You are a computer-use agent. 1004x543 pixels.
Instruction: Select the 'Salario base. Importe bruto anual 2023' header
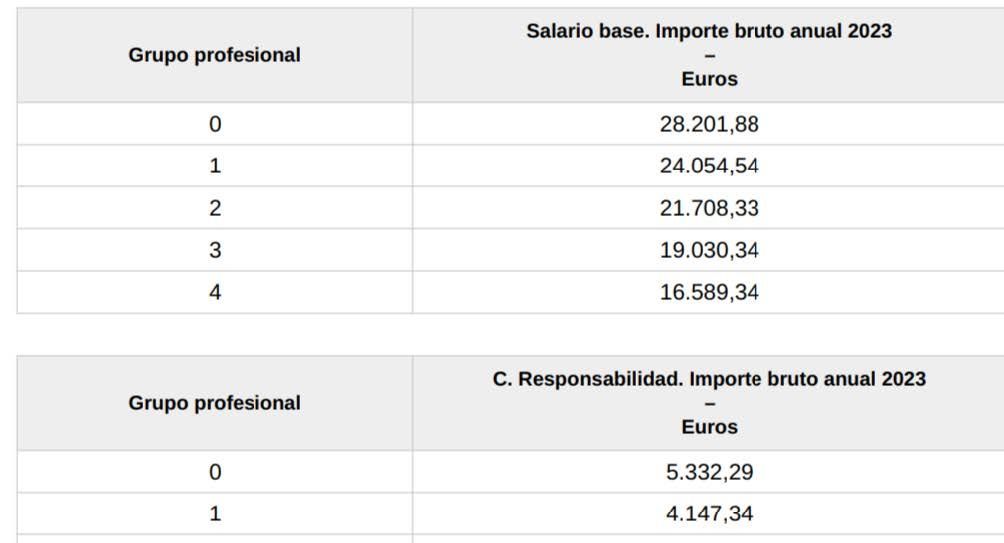point(709,31)
